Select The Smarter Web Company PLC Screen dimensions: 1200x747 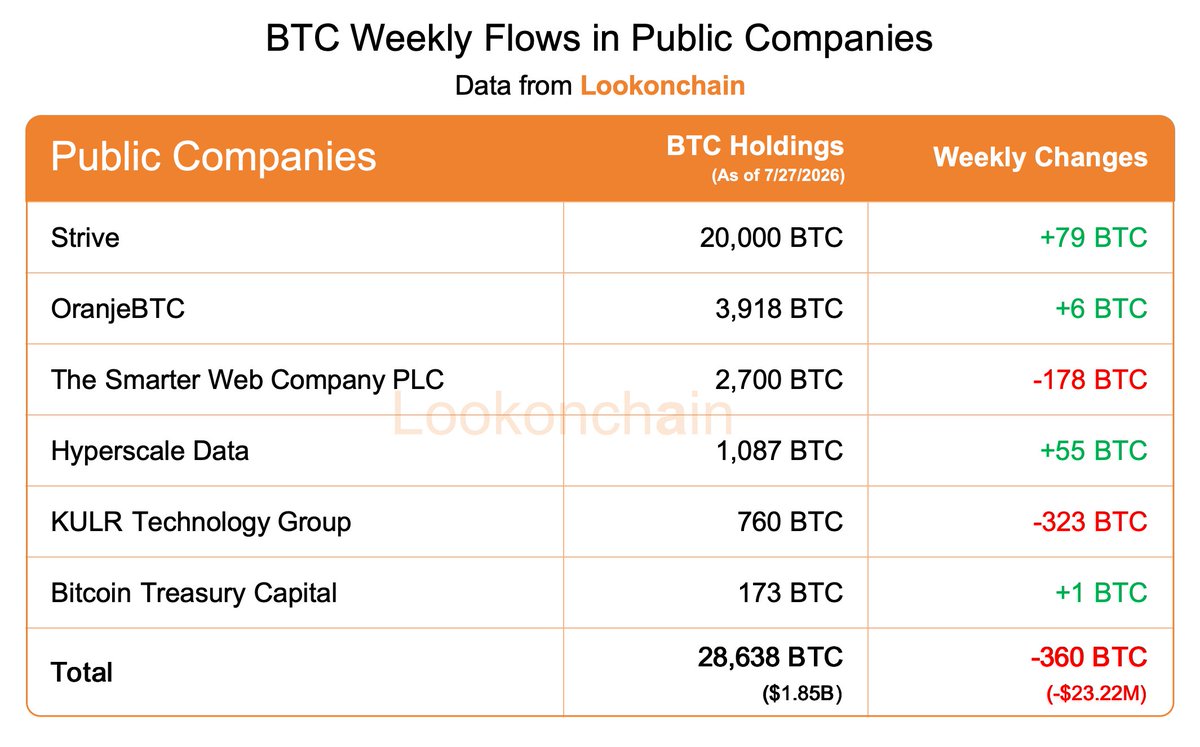pyautogui.click(x=247, y=380)
